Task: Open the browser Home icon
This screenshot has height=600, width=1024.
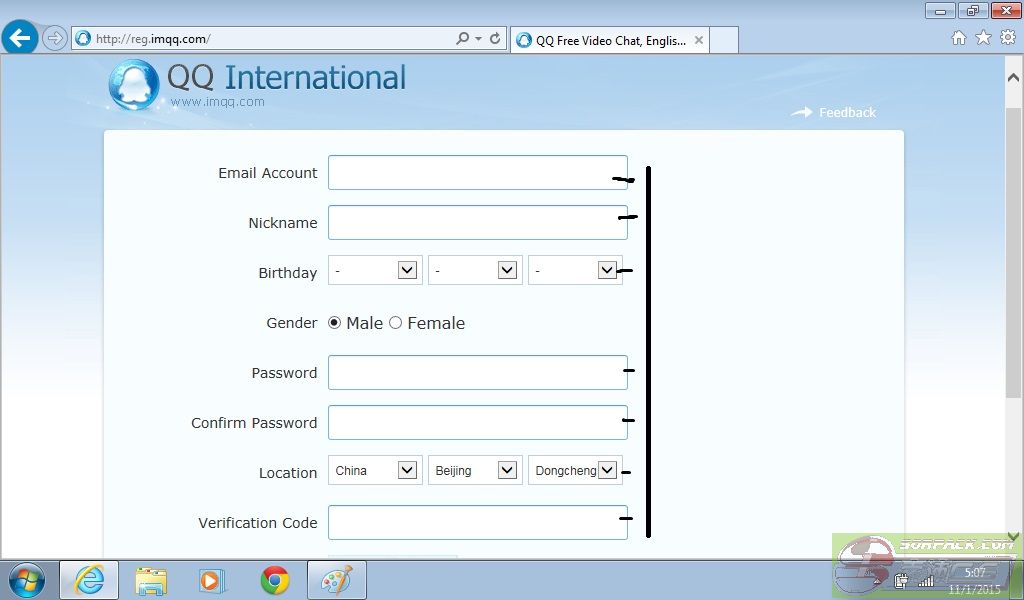Action: point(959,38)
